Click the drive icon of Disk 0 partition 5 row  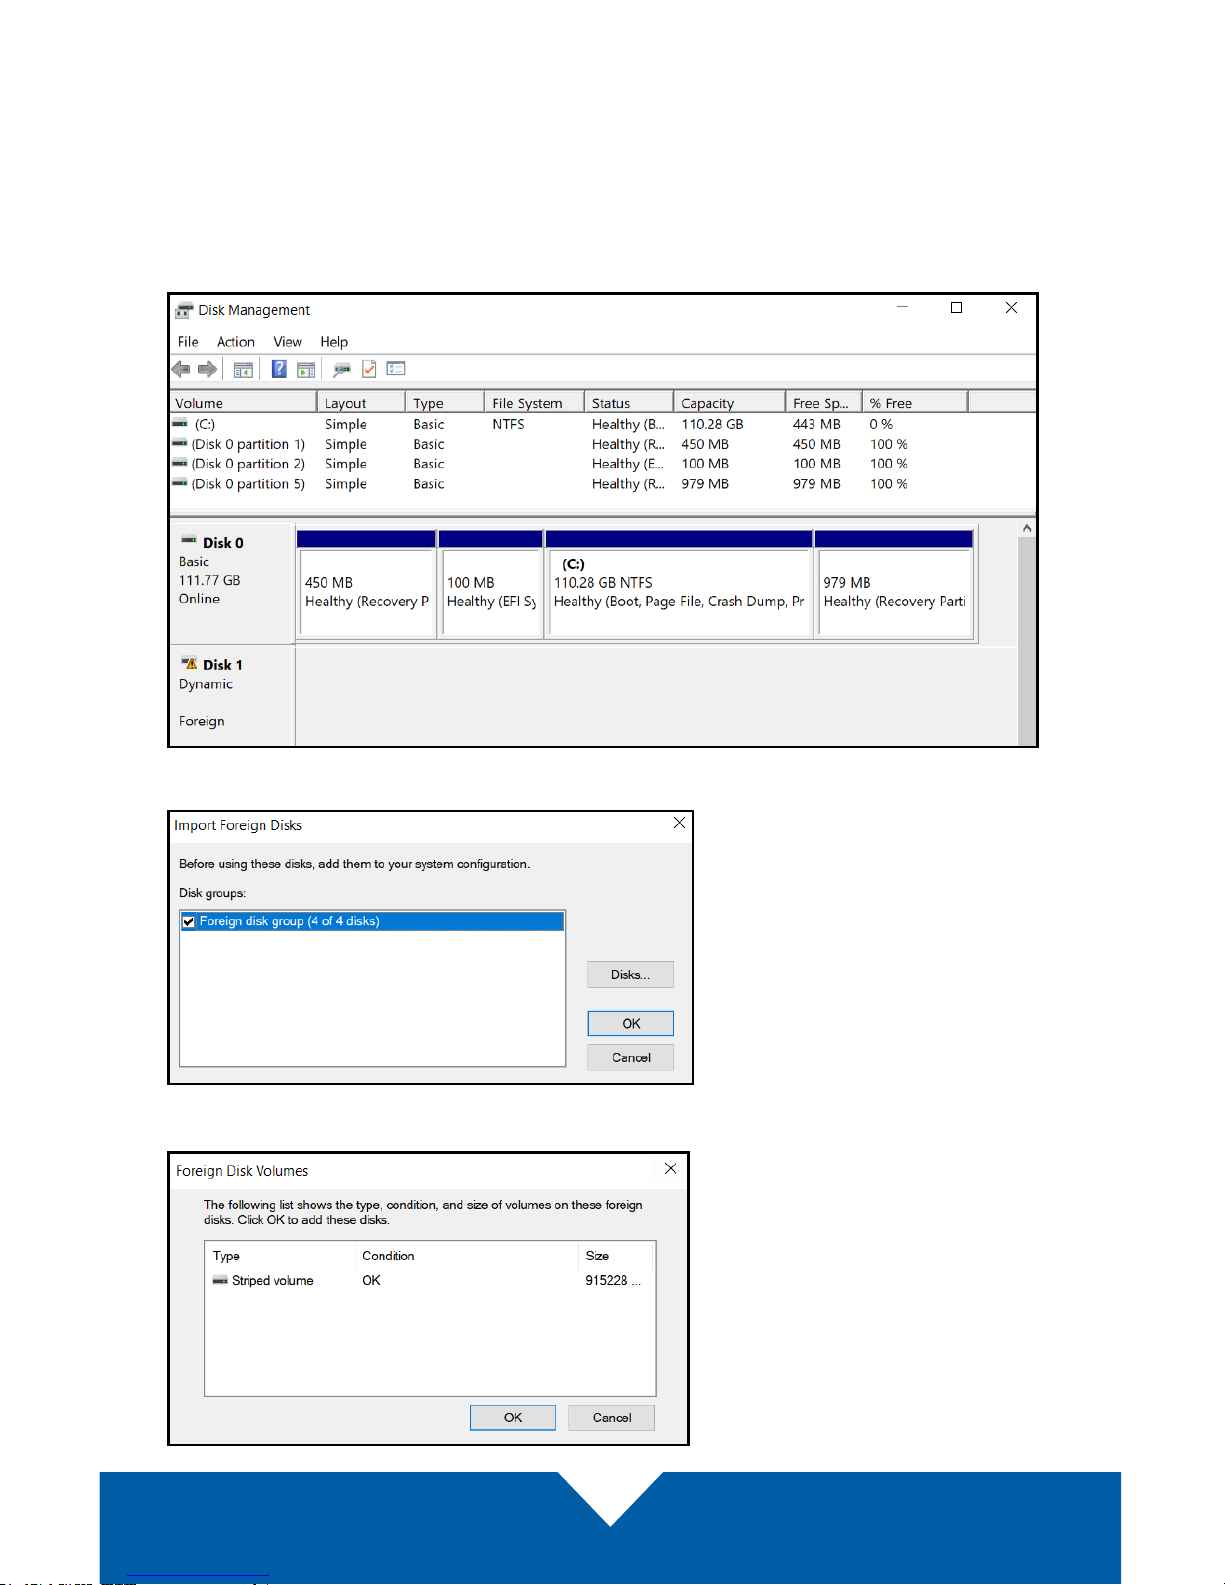(180, 483)
